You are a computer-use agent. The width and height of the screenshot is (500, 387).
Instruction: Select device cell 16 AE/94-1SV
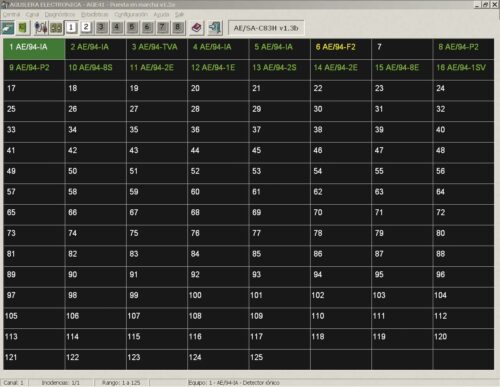coord(464,70)
